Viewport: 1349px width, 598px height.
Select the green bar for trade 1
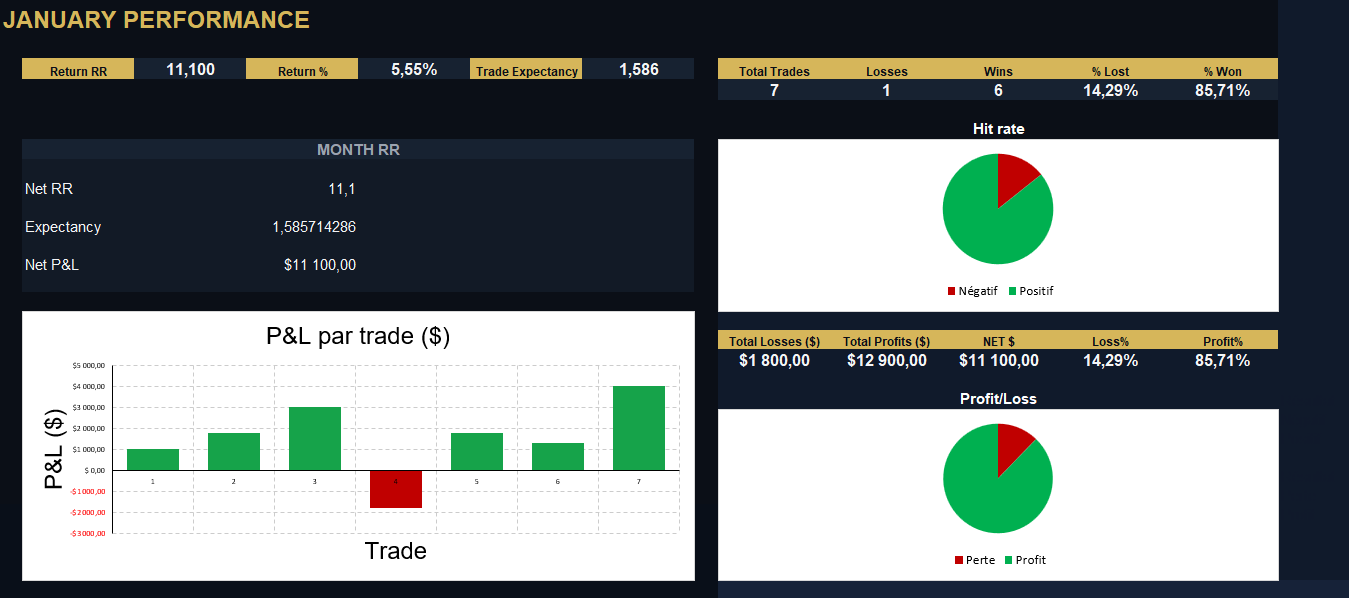153,459
